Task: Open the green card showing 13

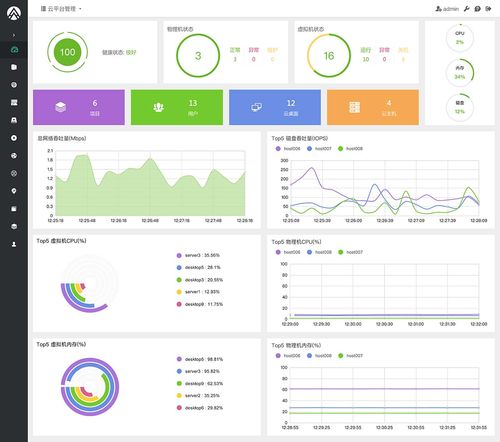Action: coord(177,107)
